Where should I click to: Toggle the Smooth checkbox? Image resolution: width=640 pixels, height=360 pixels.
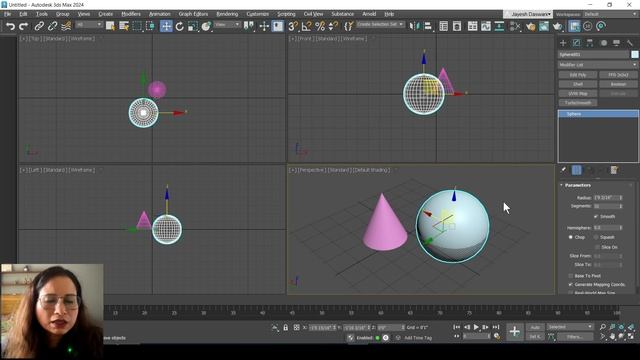[596, 216]
